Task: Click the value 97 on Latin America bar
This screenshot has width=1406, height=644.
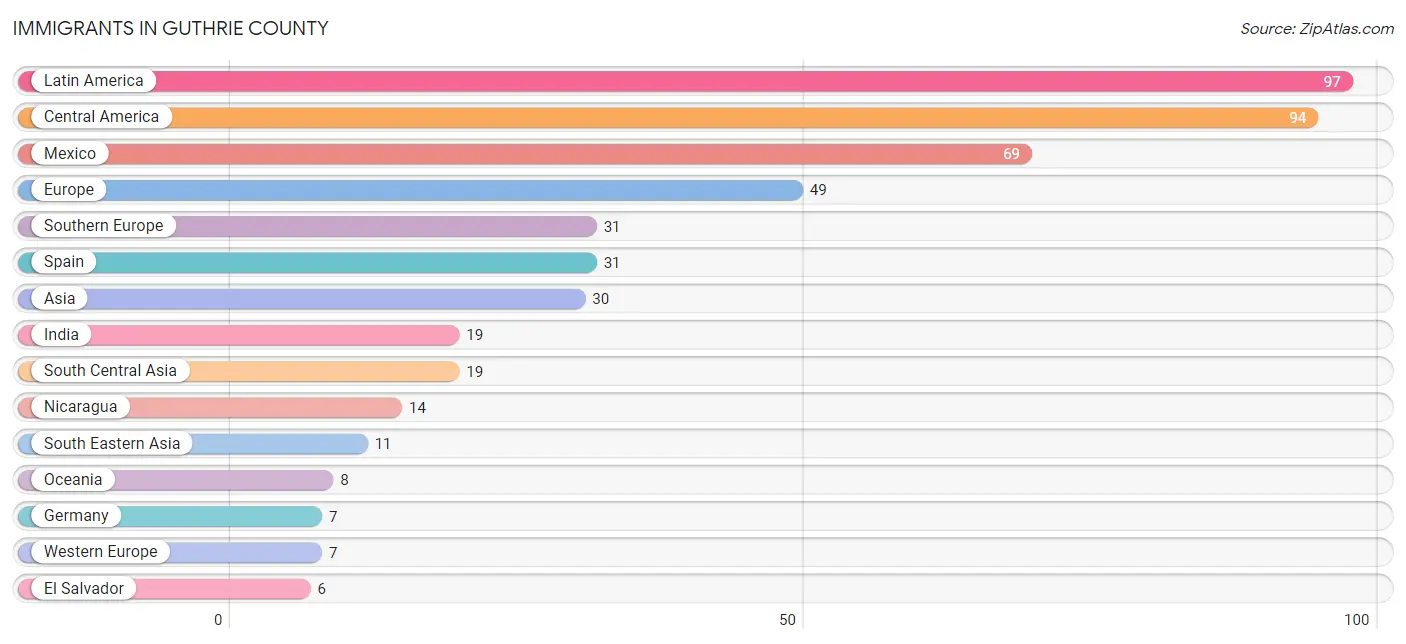Action: (x=1331, y=82)
